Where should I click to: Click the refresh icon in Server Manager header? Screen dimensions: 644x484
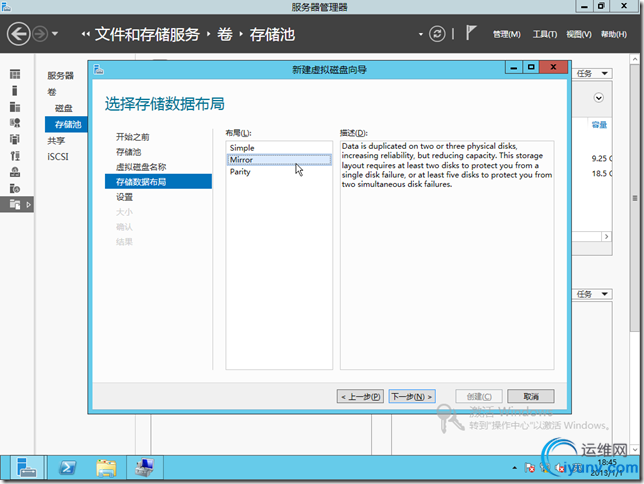[x=437, y=34]
